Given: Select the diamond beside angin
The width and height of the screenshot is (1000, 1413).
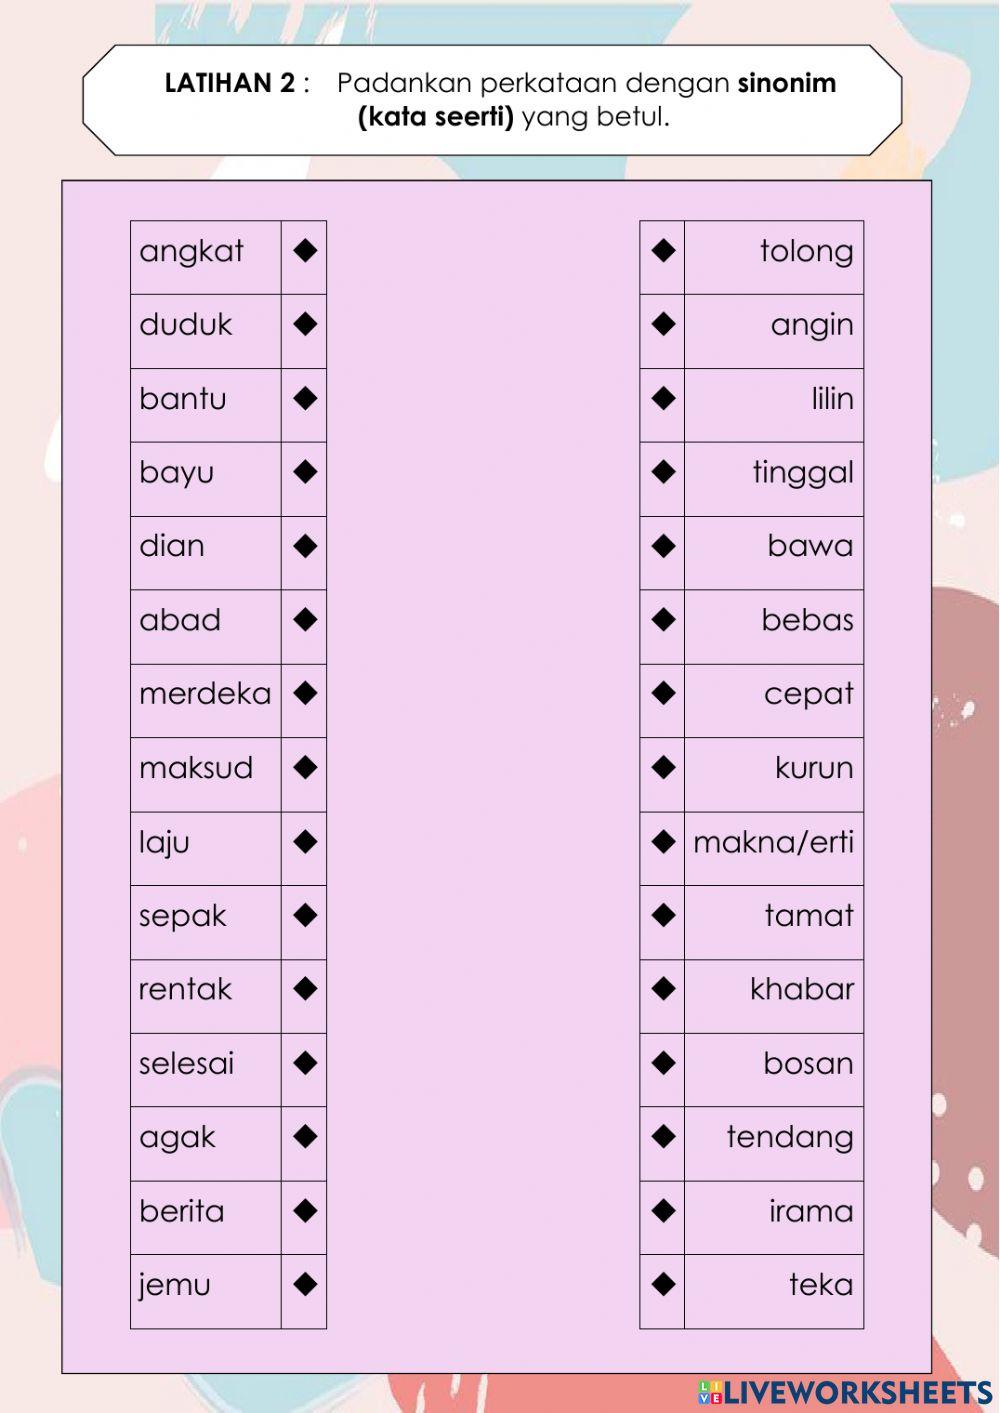Looking at the screenshot, I should coord(663,325).
